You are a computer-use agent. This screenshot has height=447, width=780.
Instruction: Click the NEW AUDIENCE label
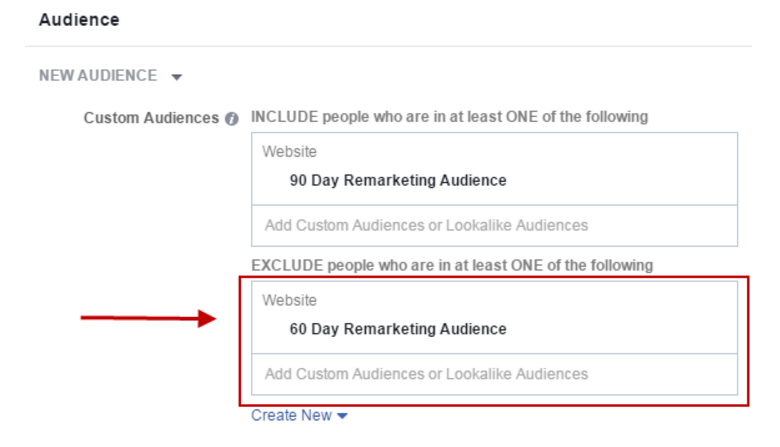[98, 76]
